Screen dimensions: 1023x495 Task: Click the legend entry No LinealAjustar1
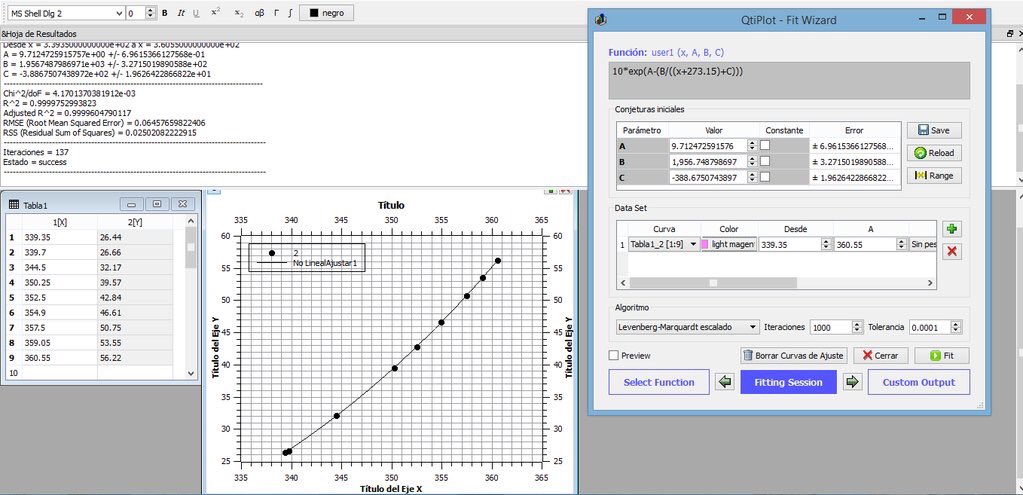(326, 262)
